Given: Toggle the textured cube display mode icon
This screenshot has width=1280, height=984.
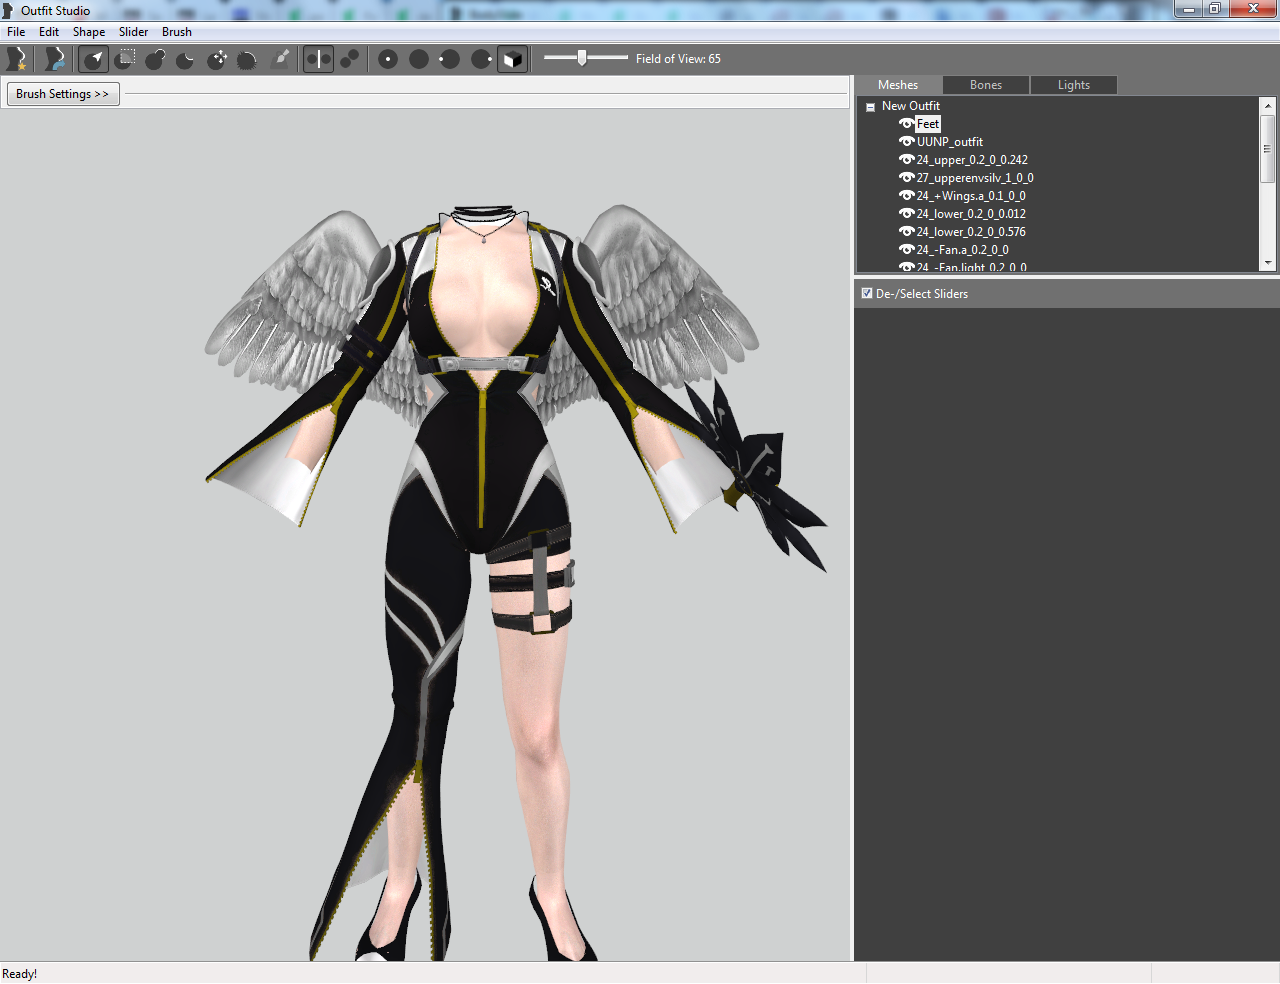Looking at the screenshot, I should click(x=512, y=59).
